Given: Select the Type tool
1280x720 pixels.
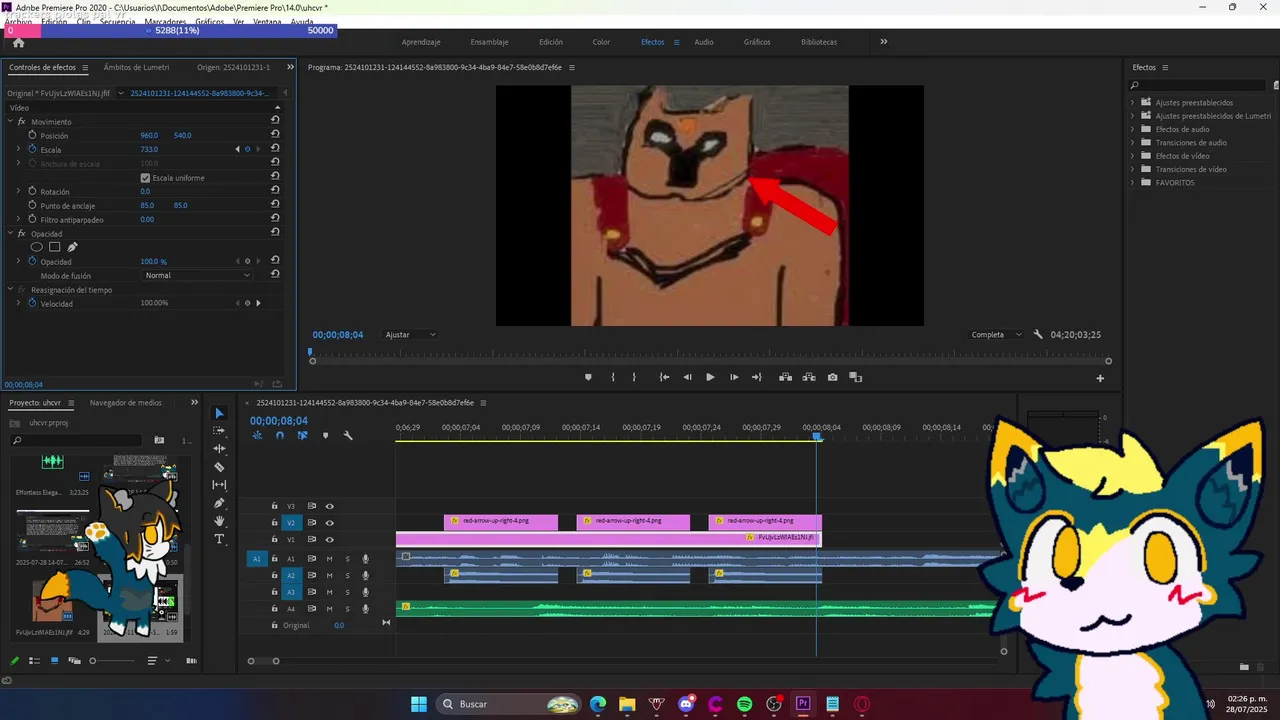Looking at the screenshot, I should (219, 539).
